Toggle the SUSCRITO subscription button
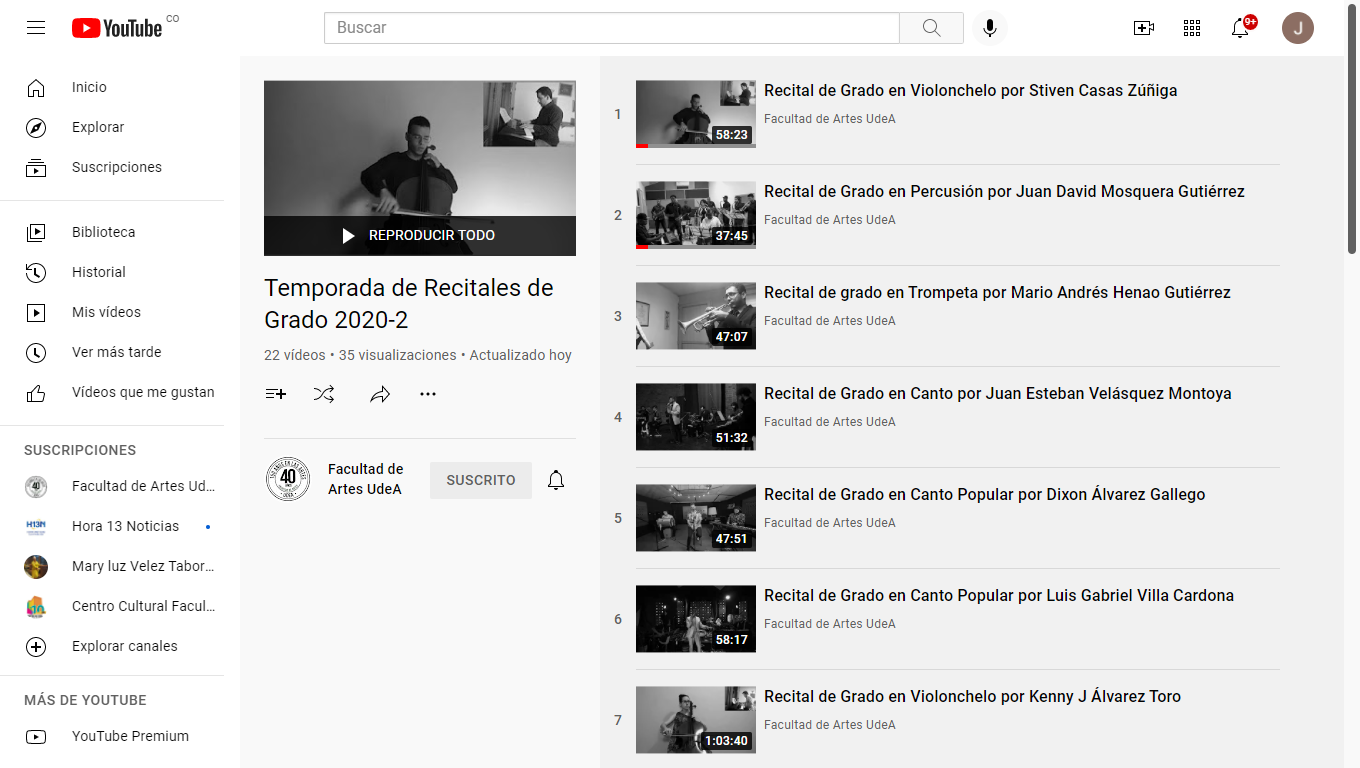This screenshot has width=1360, height=768. tap(480, 480)
